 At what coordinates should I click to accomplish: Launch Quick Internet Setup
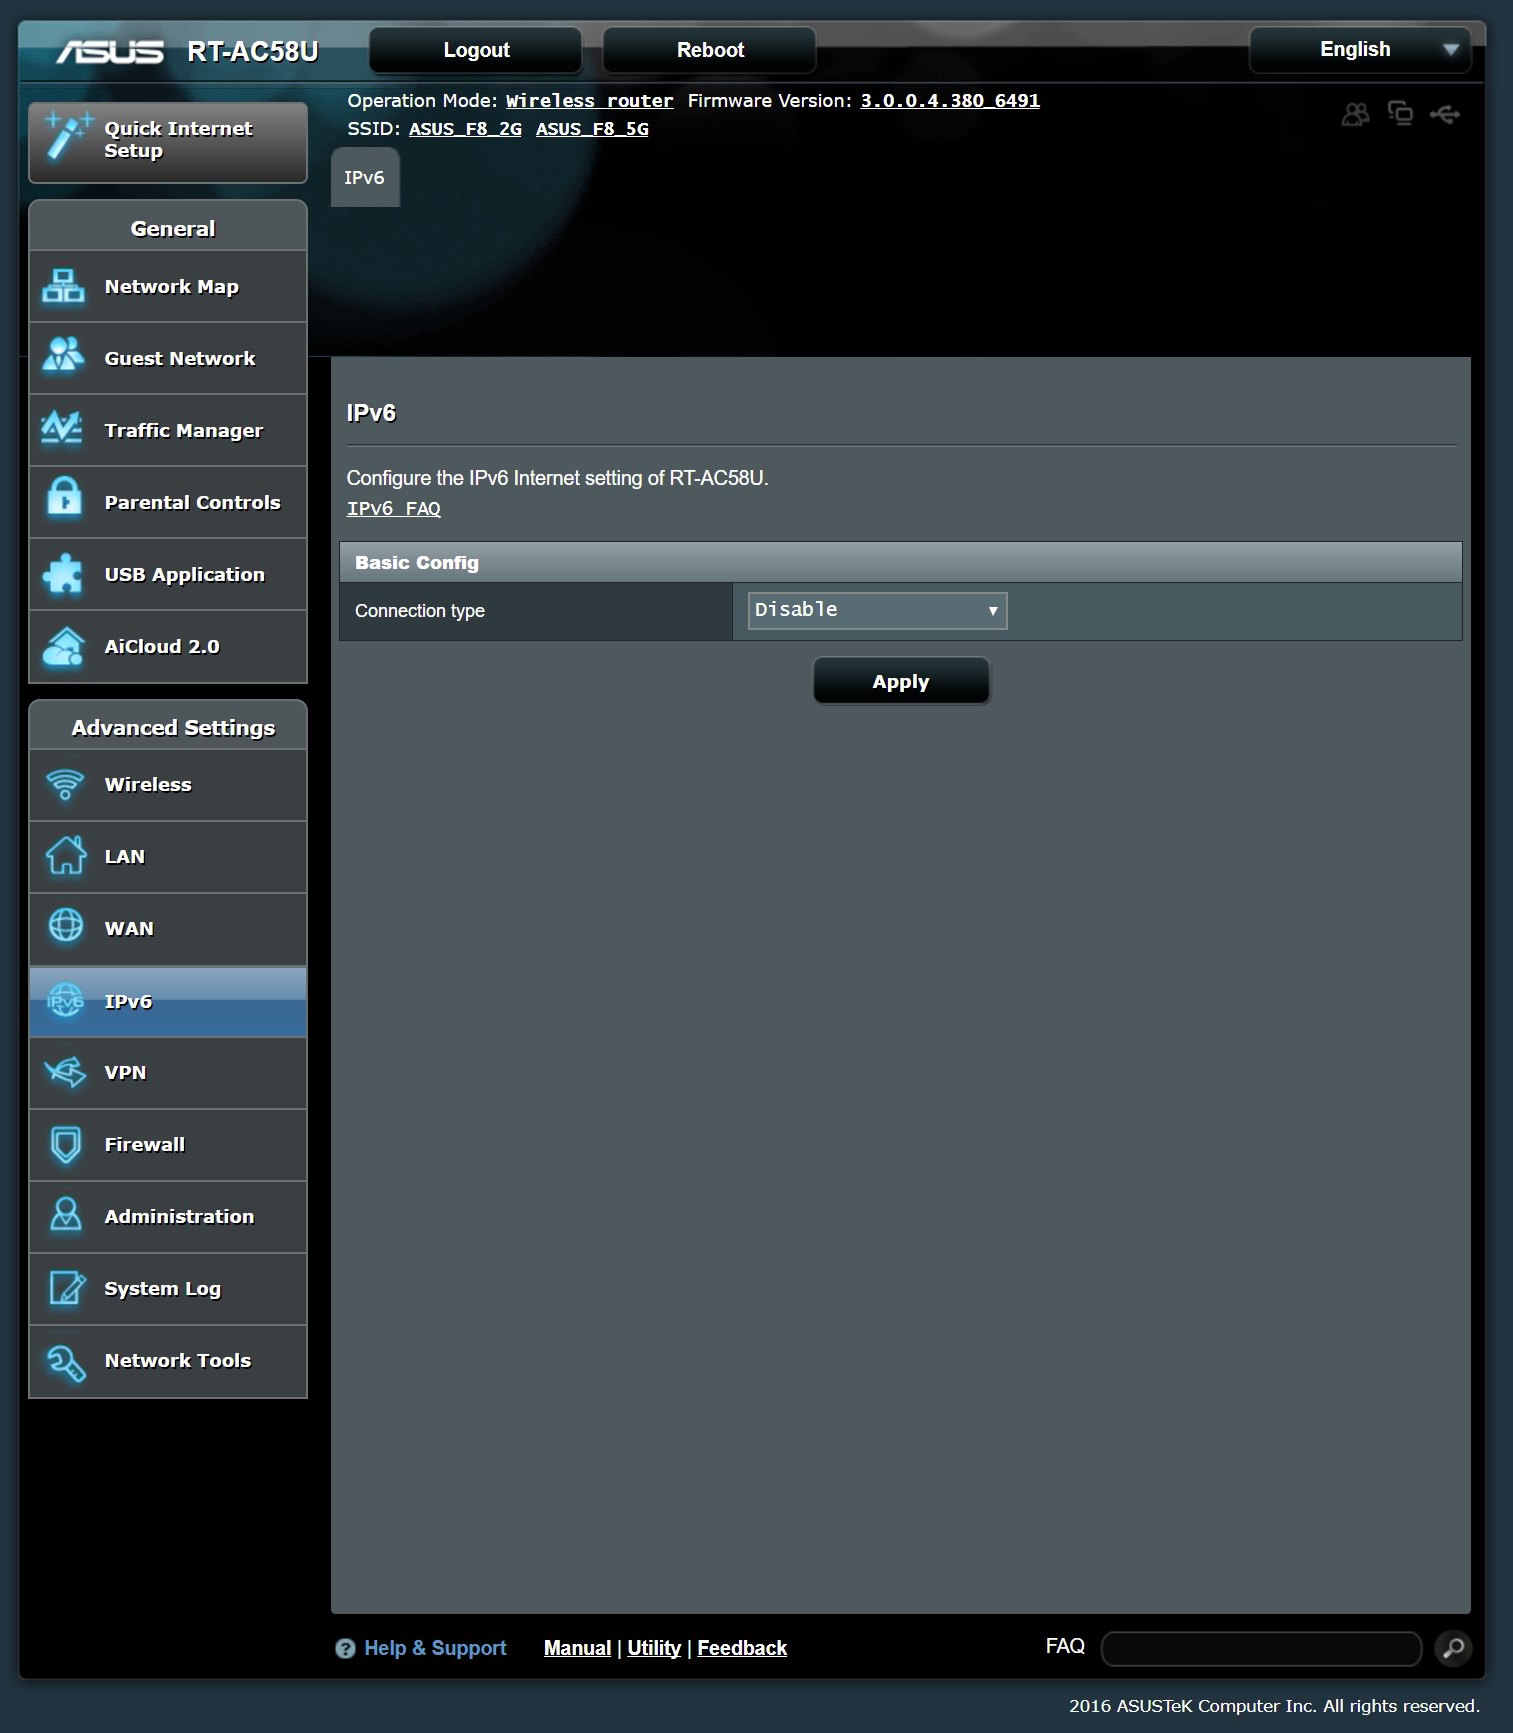(x=168, y=142)
